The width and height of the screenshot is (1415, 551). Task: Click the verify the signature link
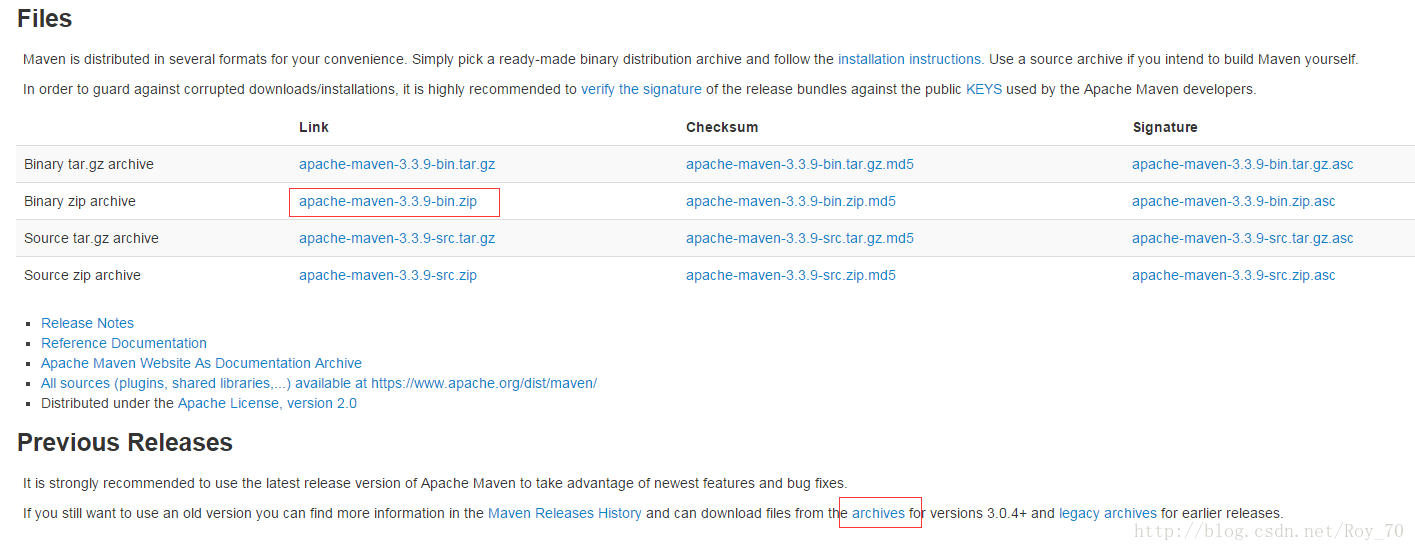(x=641, y=89)
